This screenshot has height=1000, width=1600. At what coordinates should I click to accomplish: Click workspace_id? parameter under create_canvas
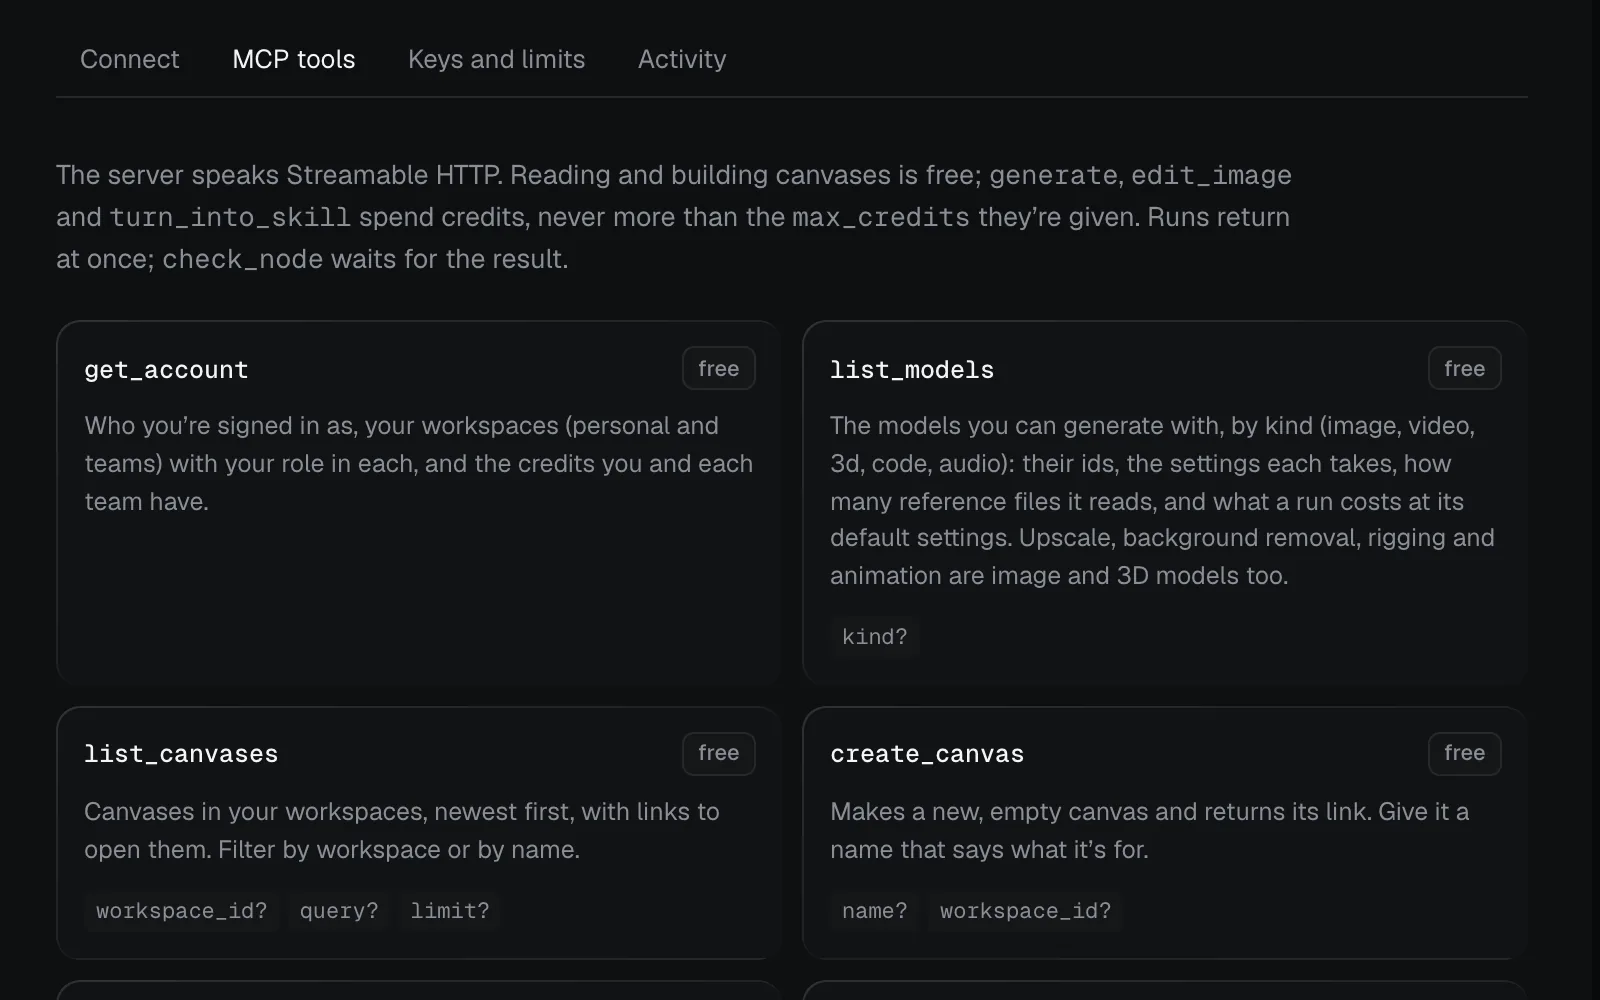click(x=1026, y=911)
